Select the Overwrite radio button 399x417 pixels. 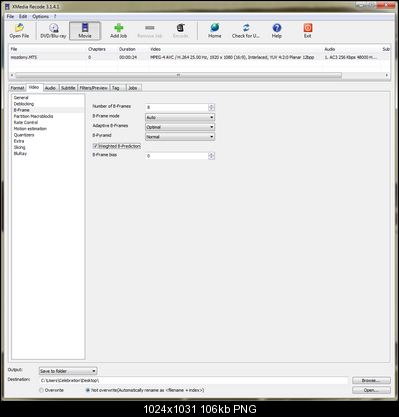click(41, 390)
